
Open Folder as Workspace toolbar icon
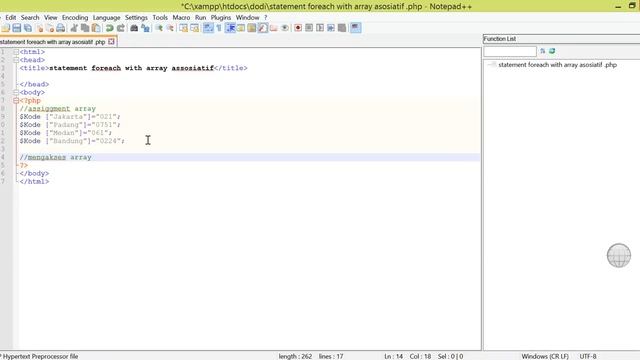coord(273,28)
